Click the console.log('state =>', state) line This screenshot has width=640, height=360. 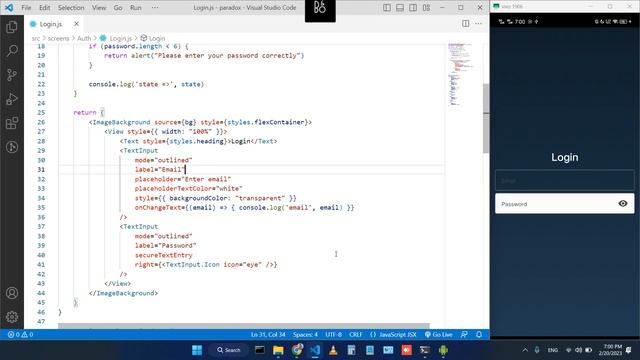[146, 84]
